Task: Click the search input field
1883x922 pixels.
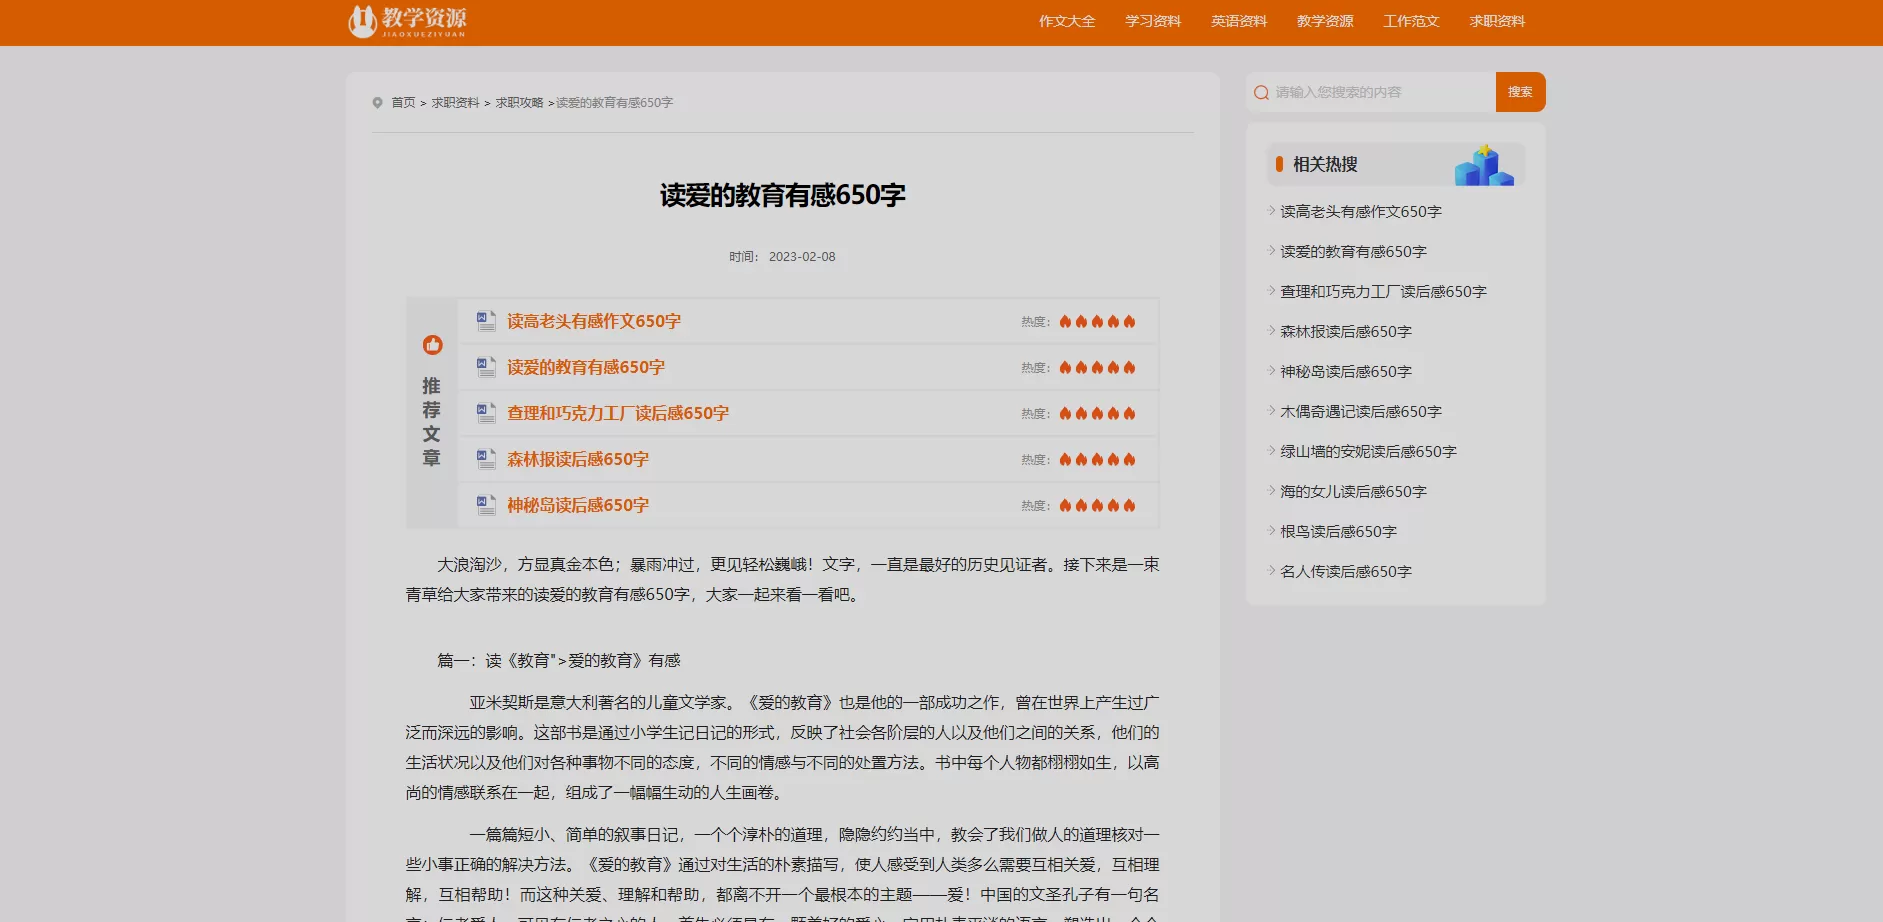Action: 1370,91
